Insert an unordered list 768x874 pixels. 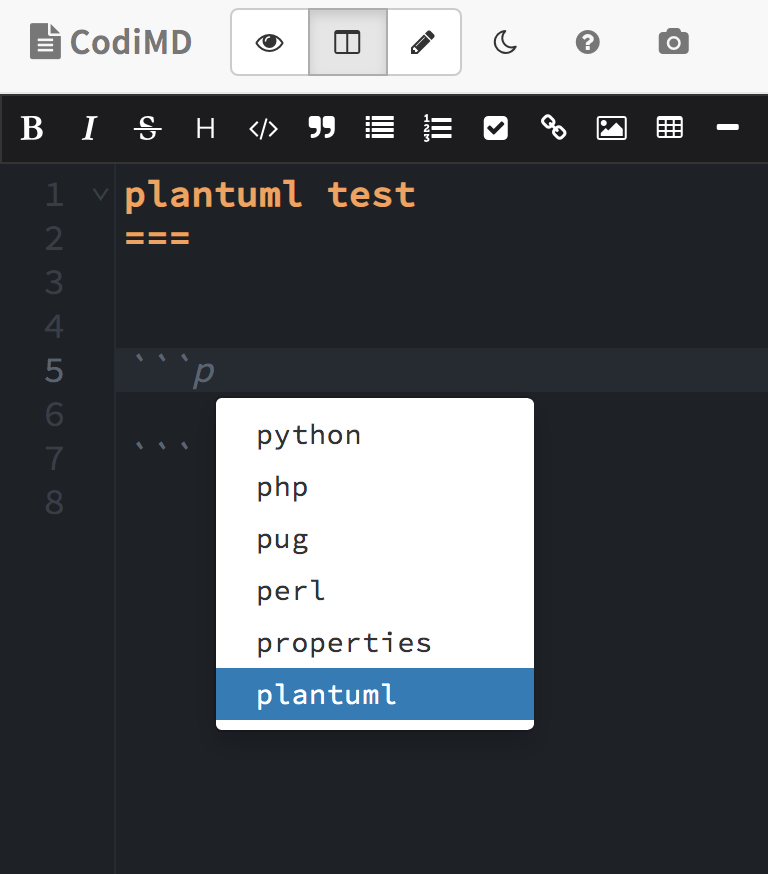click(379, 128)
